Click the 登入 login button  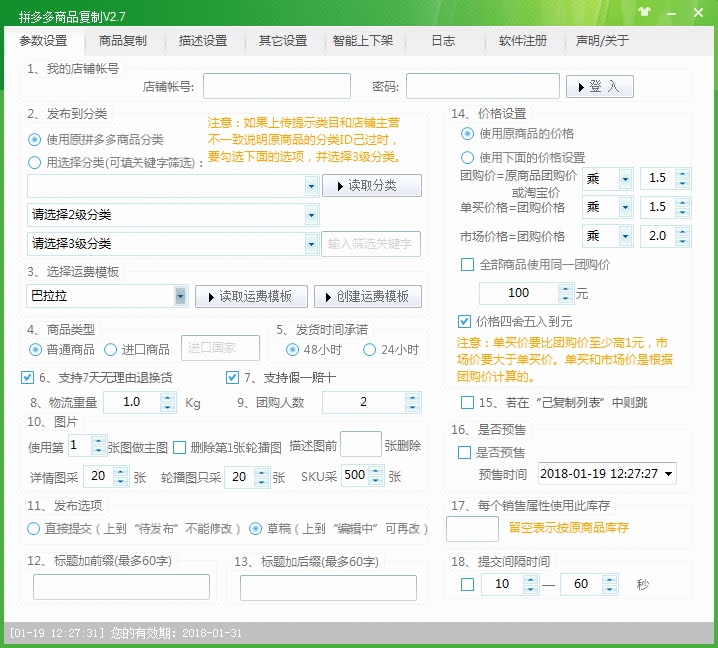click(599, 87)
